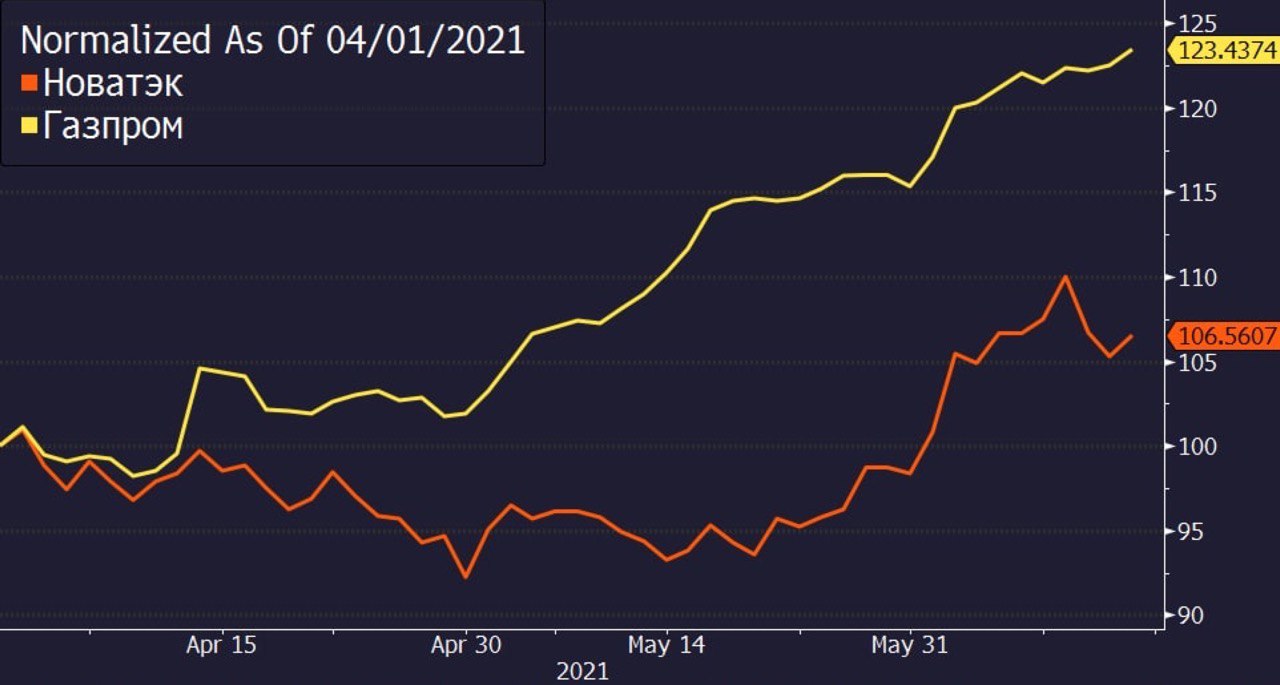Viewport: 1280px width, 685px height.
Task: Click the orange Новатэк legend color square
Action: [28, 84]
